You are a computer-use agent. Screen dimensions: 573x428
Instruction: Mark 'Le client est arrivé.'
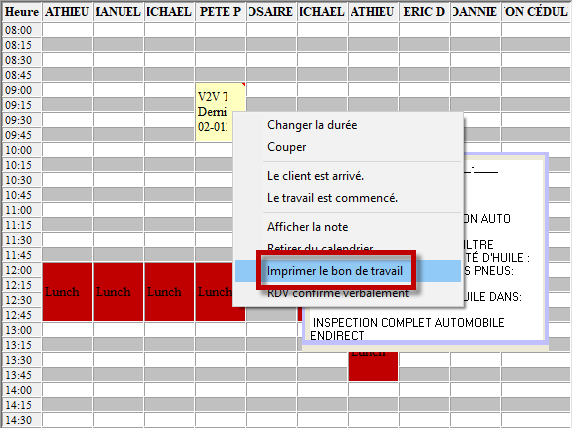coord(315,176)
